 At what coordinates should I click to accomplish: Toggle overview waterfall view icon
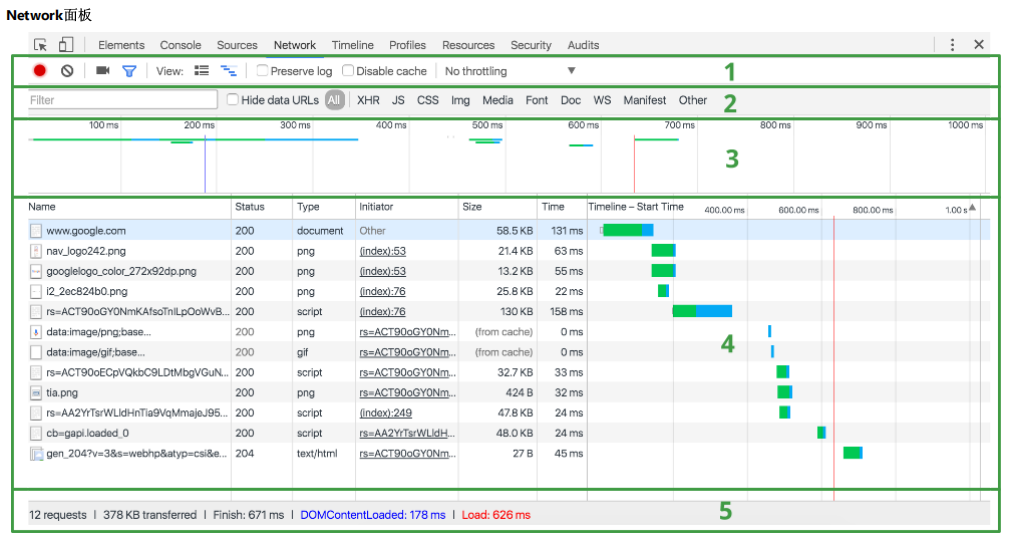click(x=228, y=70)
